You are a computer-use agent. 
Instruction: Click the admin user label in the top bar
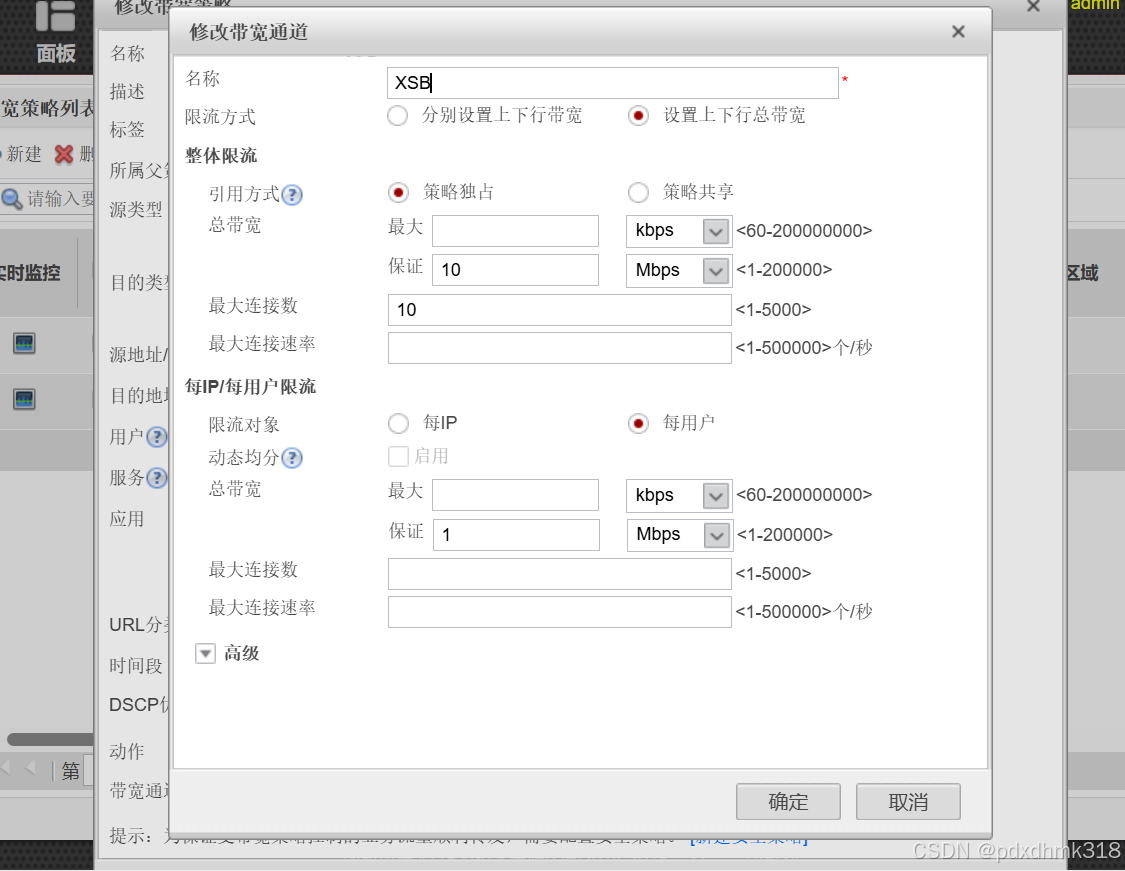1096,4
